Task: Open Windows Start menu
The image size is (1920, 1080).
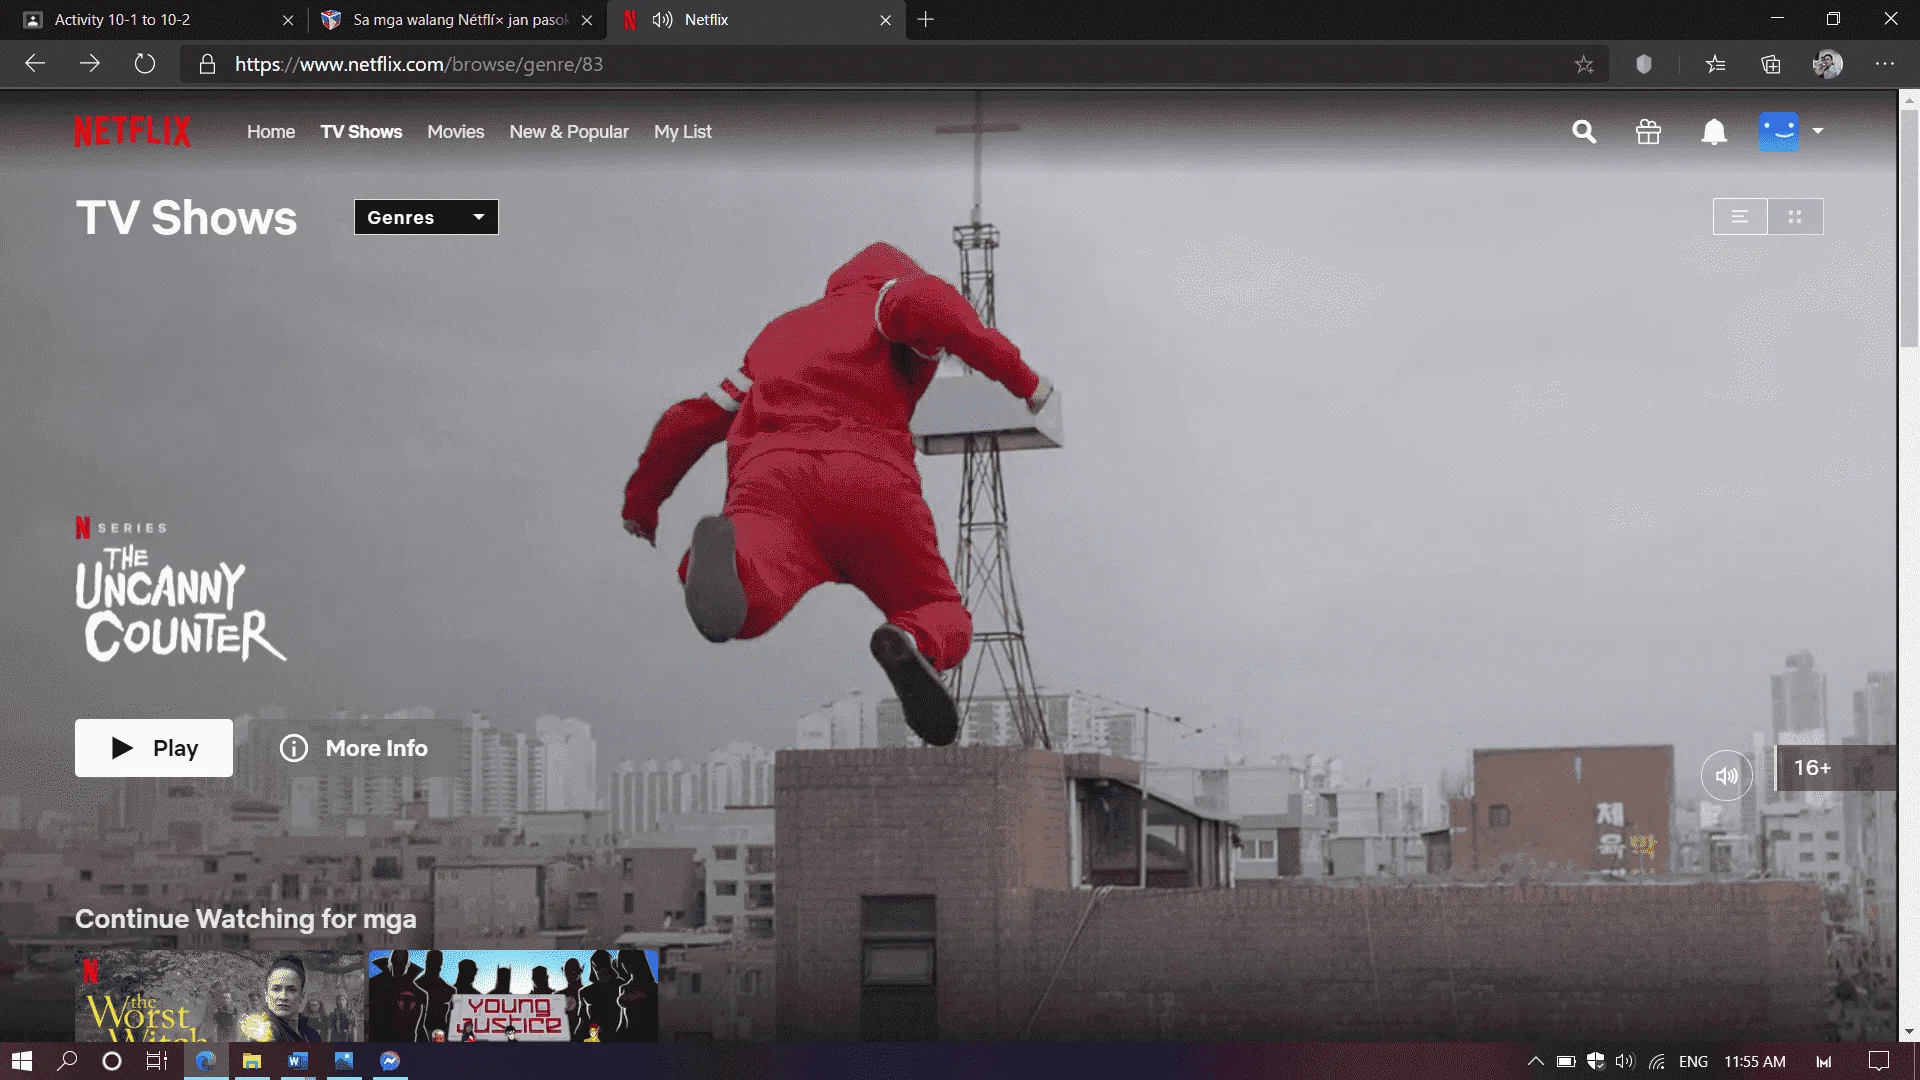Action: [x=22, y=1061]
